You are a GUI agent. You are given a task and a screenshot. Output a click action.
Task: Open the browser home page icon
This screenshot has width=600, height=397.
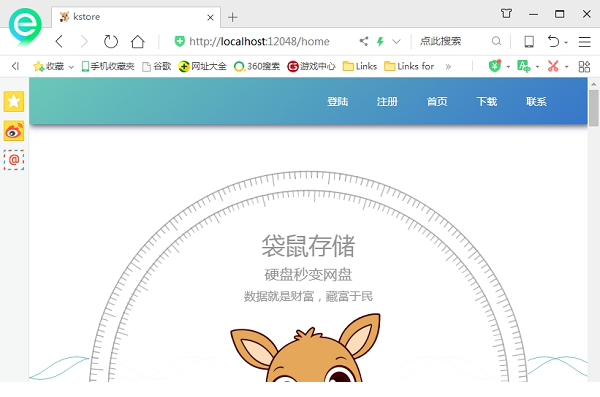[x=138, y=41]
